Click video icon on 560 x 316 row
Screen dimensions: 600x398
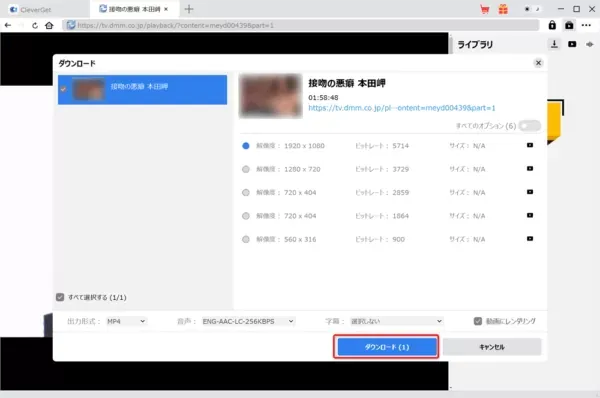[530, 238]
